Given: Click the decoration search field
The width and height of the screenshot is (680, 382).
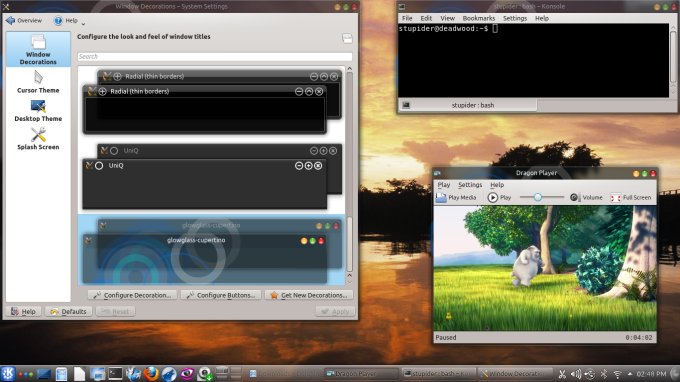Looking at the screenshot, I should click(x=215, y=56).
